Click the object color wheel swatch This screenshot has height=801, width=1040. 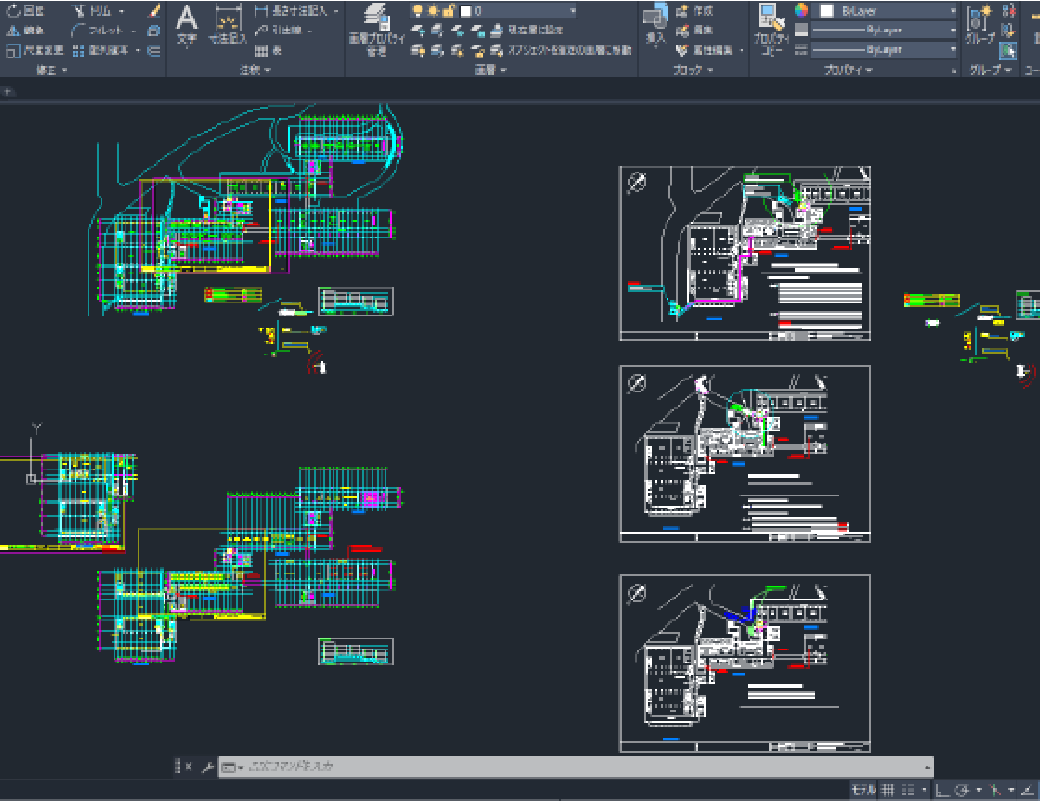point(801,10)
